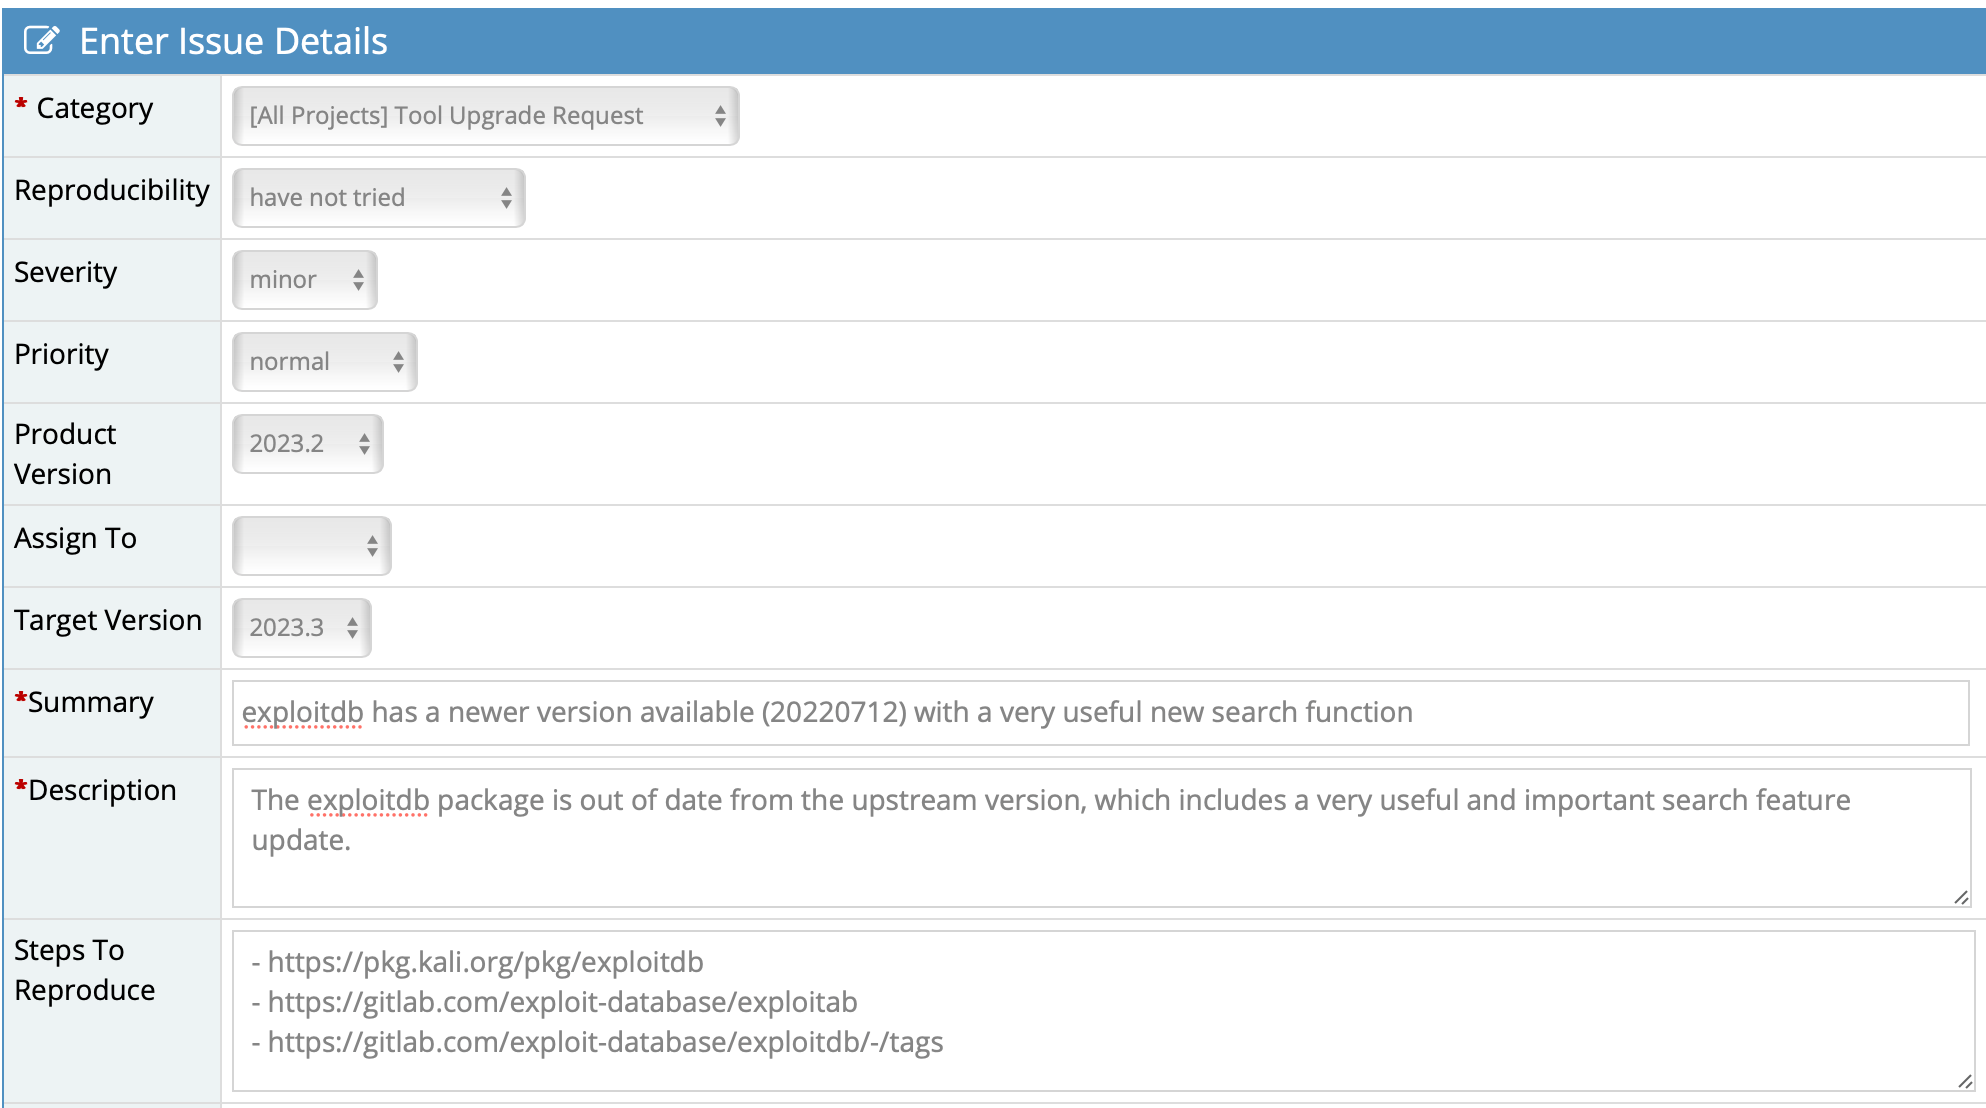Click the Assign To selector arrows icon

click(x=372, y=546)
